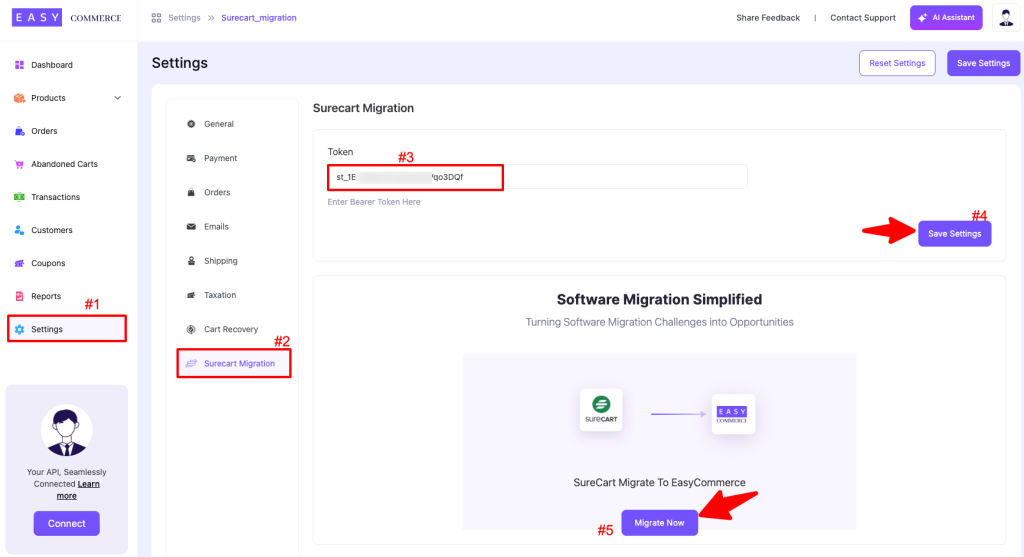Click the Transactions money icon
Viewport: 1024px width, 557px height.
20,197
